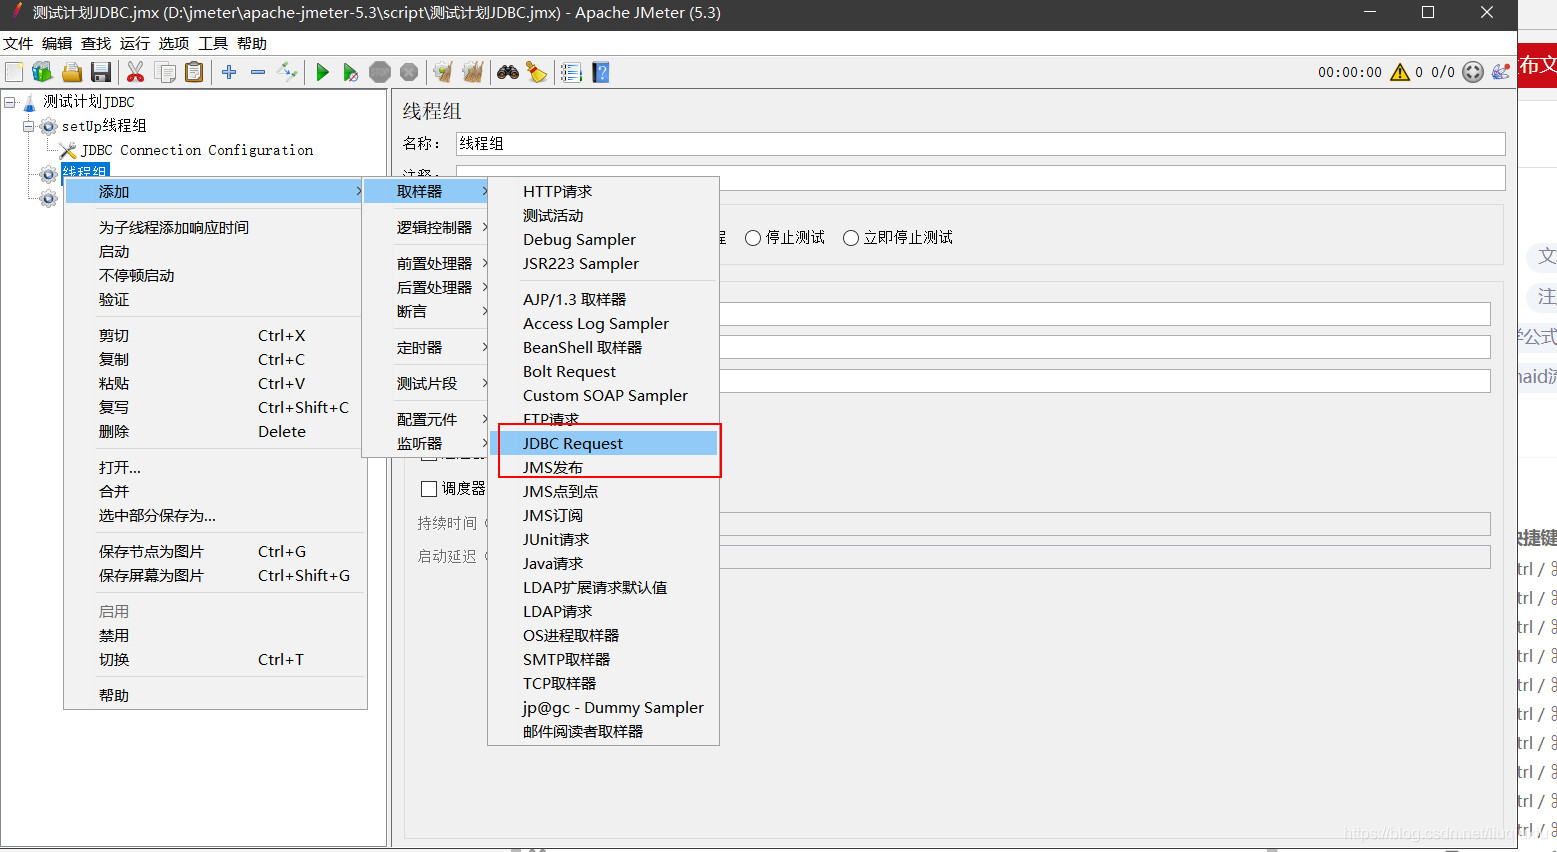1557x852 pixels.
Task: Select JDBC Connection Configuration tree item
Action: [197, 150]
